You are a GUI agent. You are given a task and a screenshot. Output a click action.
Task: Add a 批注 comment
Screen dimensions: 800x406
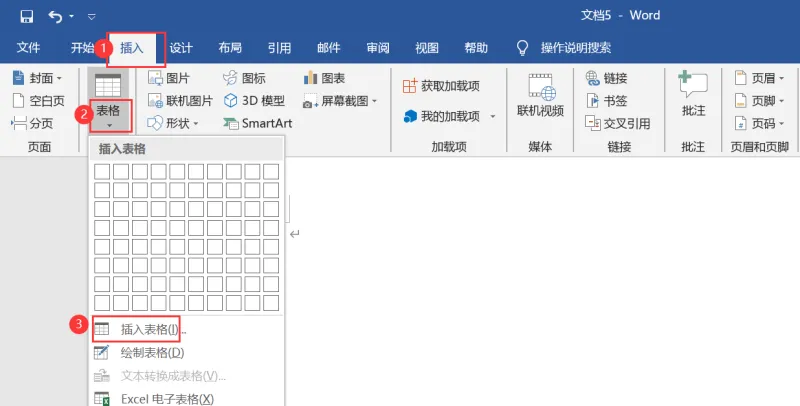point(693,95)
